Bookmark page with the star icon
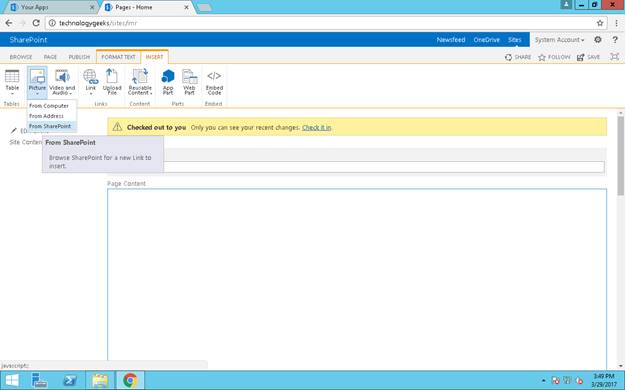The width and height of the screenshot is (625, 390). coord(599,23)
